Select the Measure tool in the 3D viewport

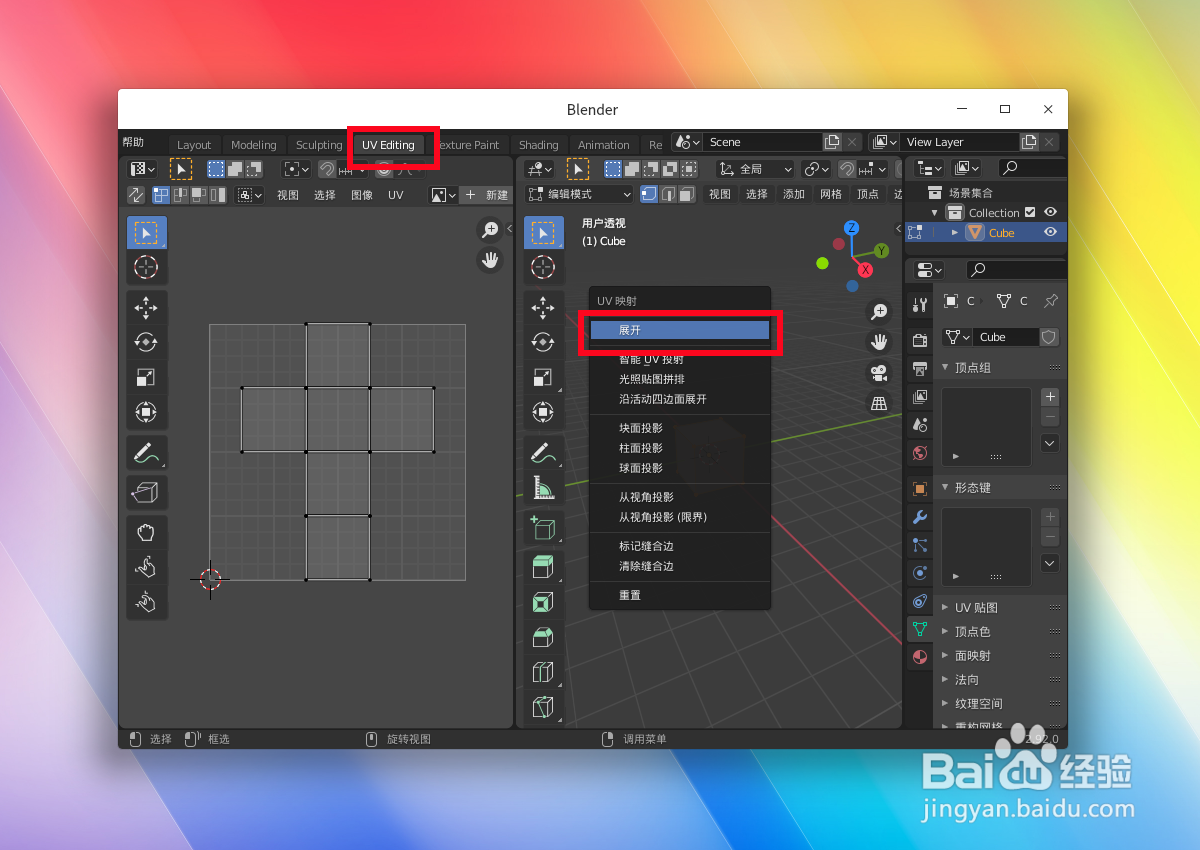[543, 488]
